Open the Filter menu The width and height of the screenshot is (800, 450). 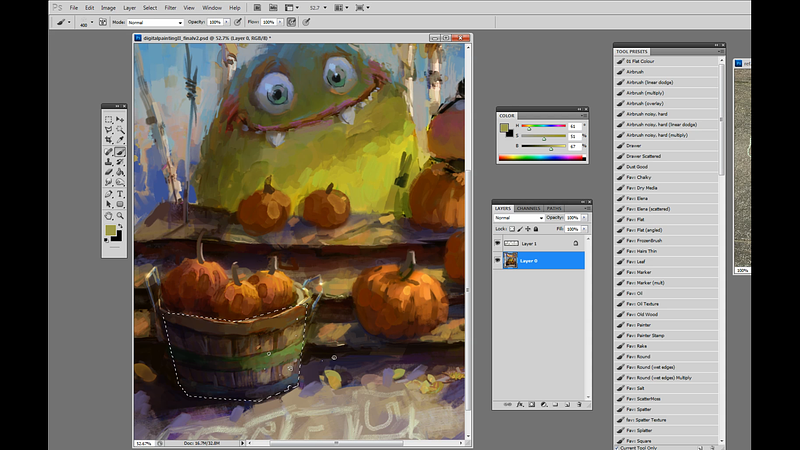tap(170, 8)
